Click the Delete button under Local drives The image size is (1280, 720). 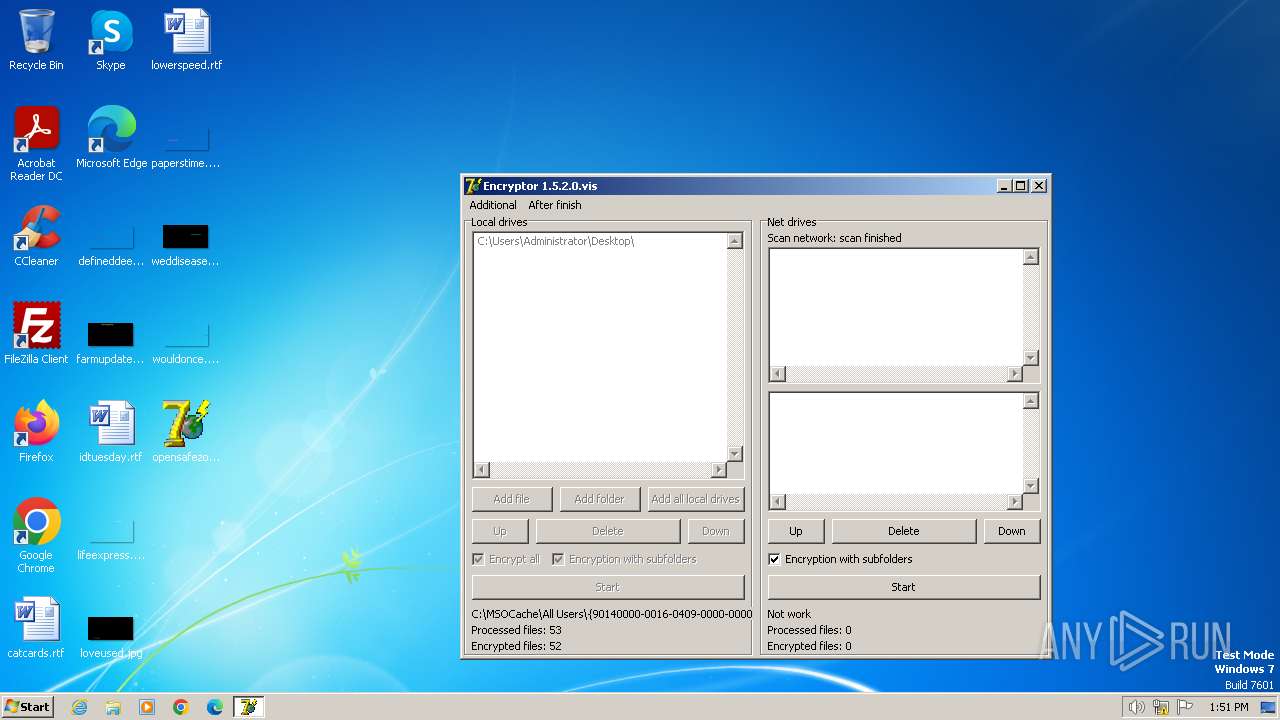608,531
